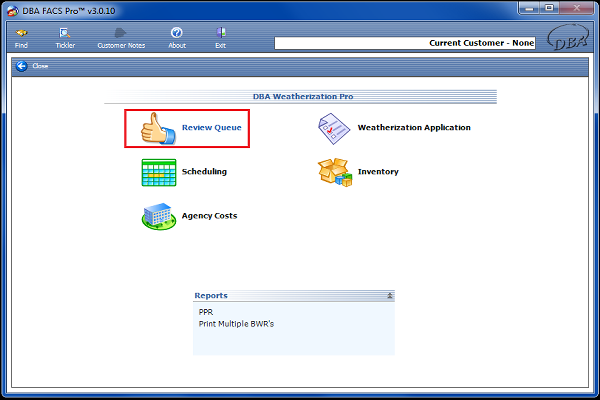Show the About help icon

tap(176, 33)
